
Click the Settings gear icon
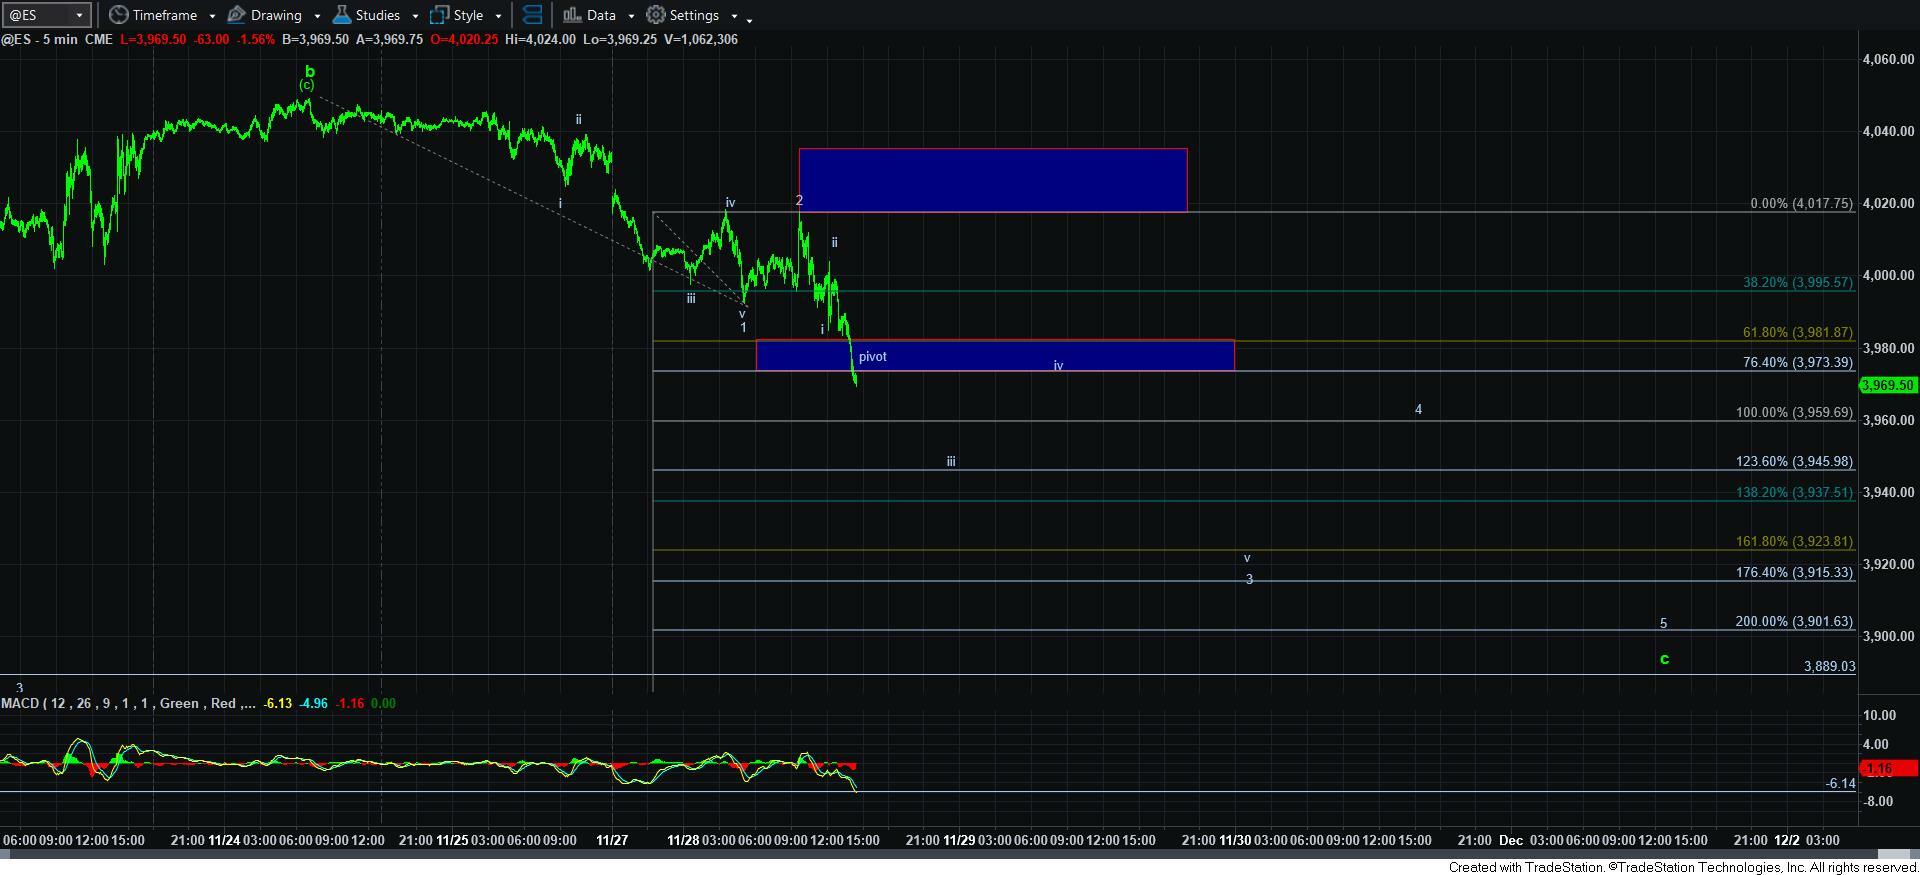point(656,15)
